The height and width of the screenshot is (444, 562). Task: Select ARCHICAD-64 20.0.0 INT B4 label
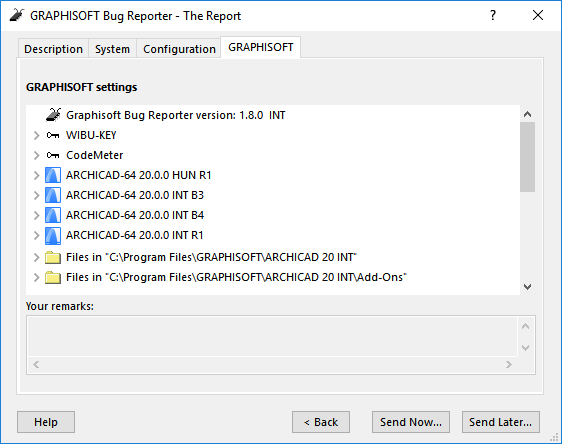(135, 215)
